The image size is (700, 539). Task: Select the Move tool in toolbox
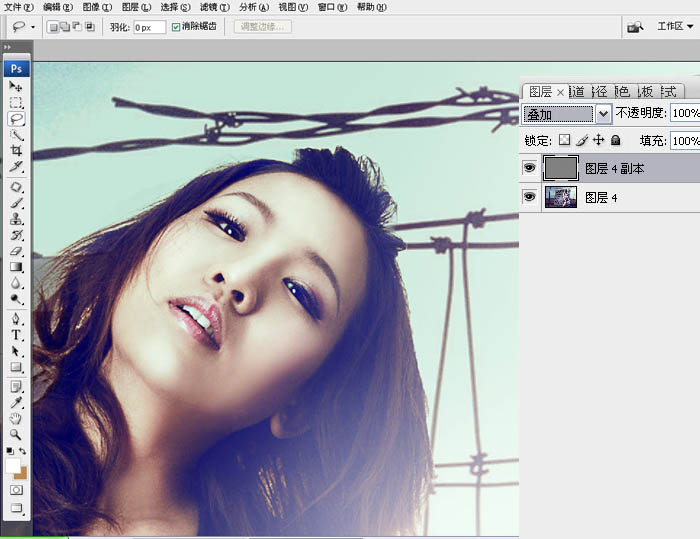pos(16,88)
